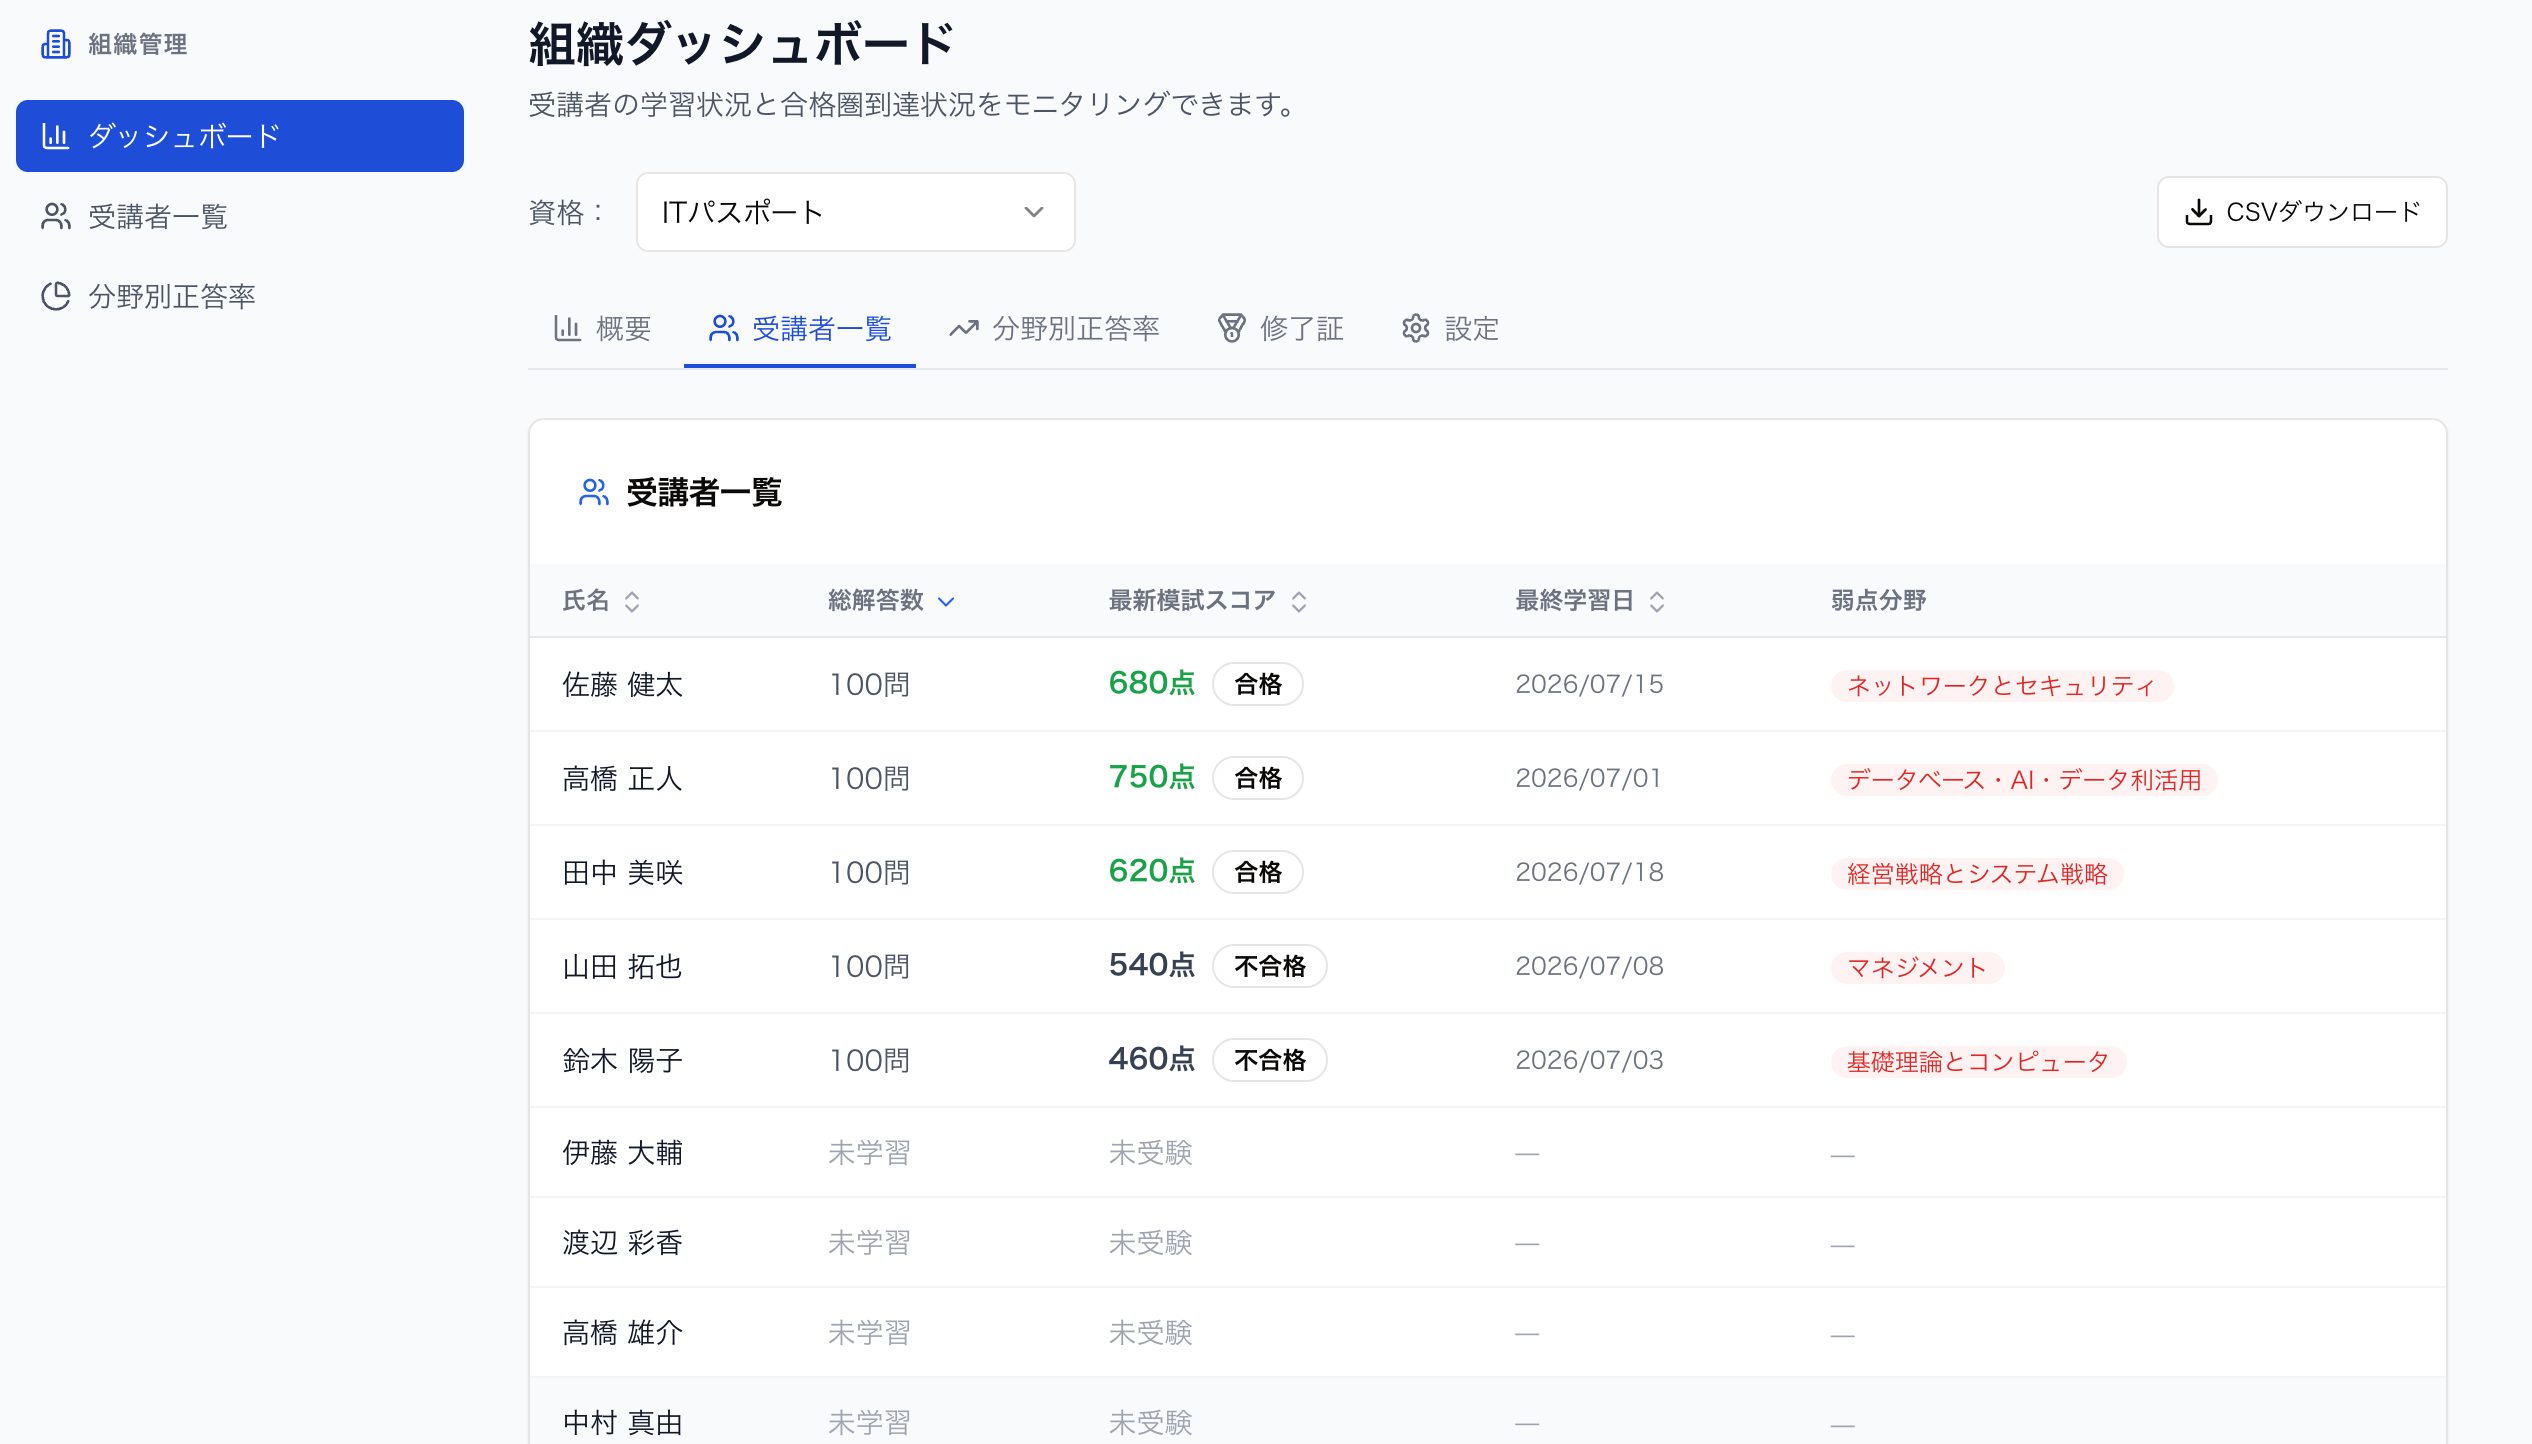Click the マネジメント tag
Screen dimensions: 2532x1444
pos(1917,967)
